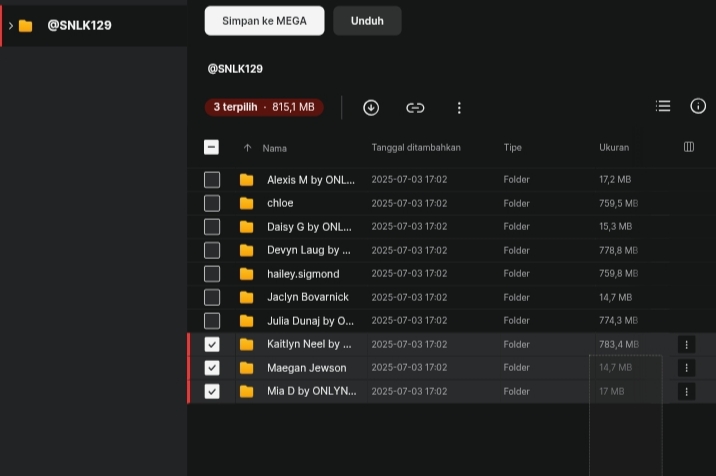Check the hailey.sigmond folder checkbox
This screenshot has width=716, height=476.
pyautogui.click(x=212, y=274)
